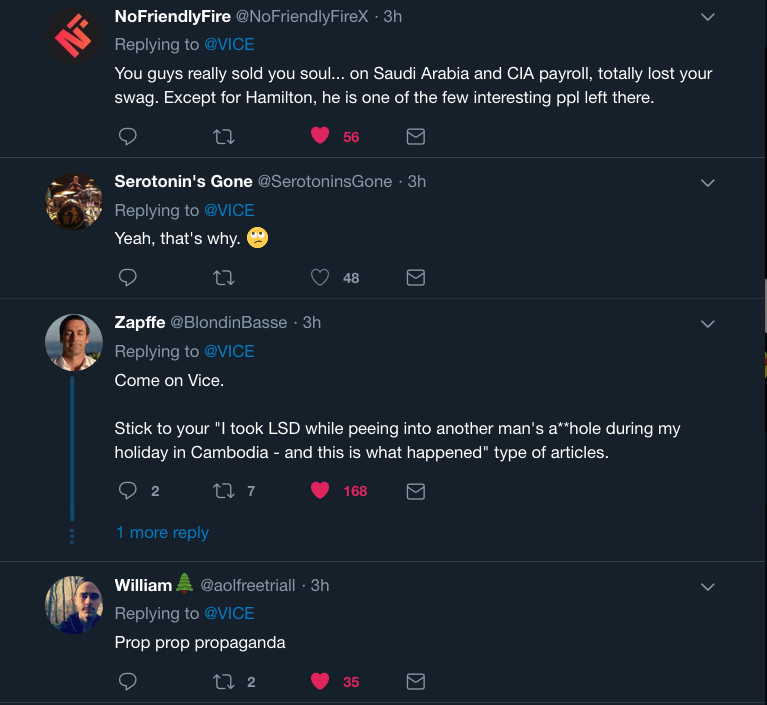Viewport: 767px width, 705px height.
Task: Reply to Serotonin's Gone tweet
Action: (x=127, y=277)
